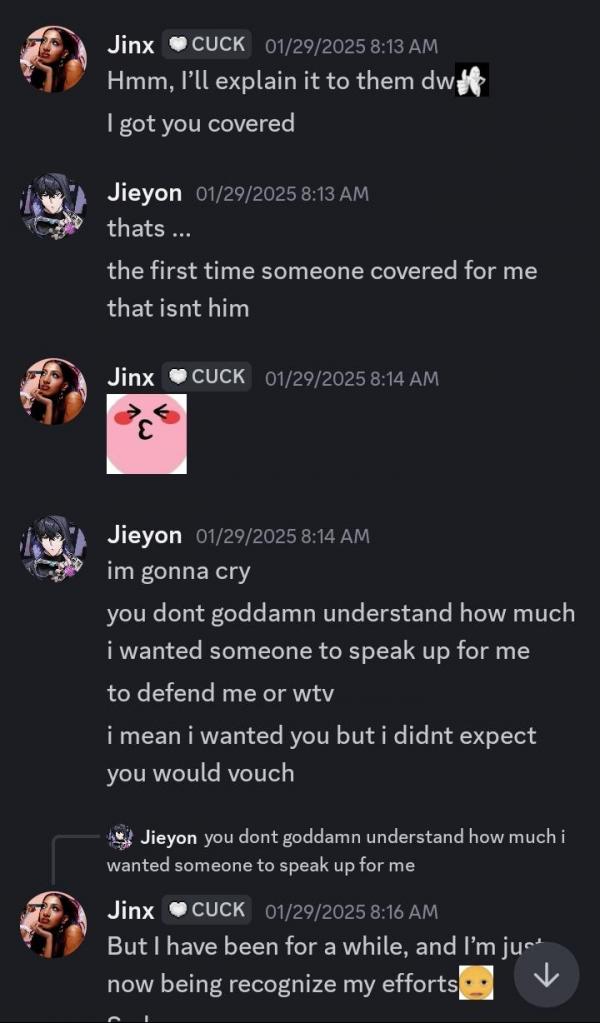Select the message 'to defend me or wtv'
Viewport: 600px width, 1023px height.
click(220, 693)
